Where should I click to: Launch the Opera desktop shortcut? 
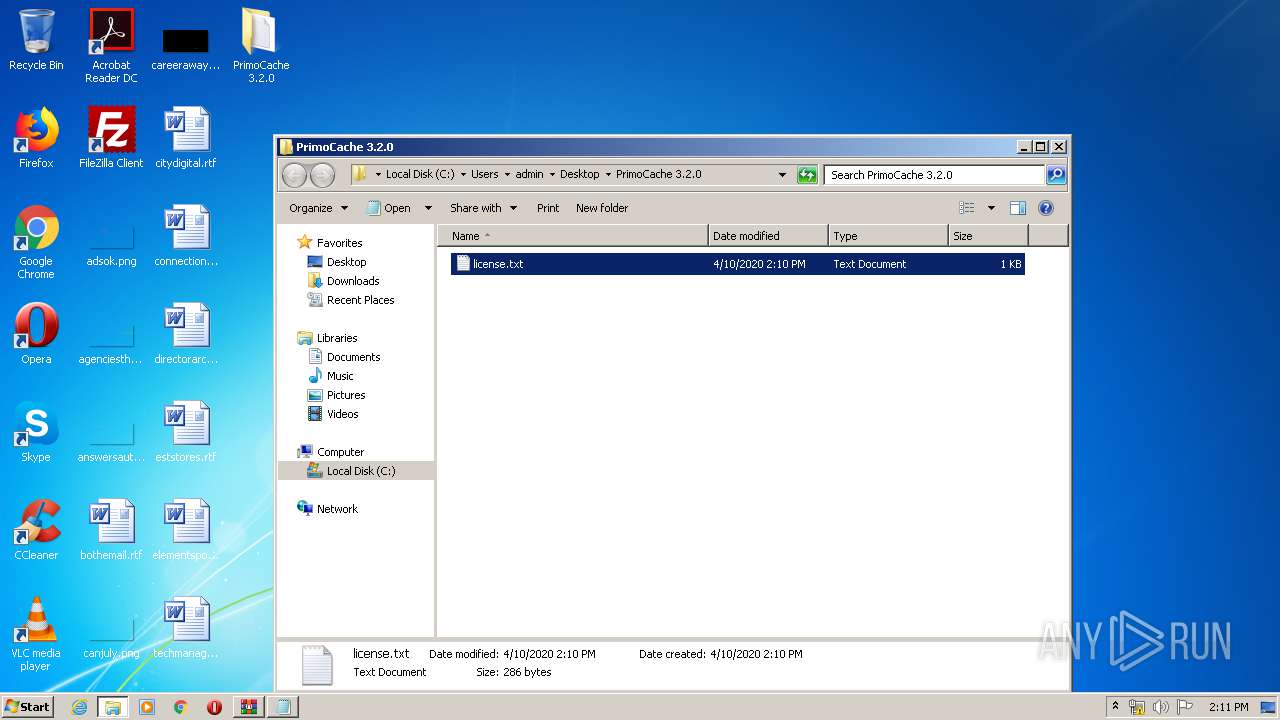[36, 334]
